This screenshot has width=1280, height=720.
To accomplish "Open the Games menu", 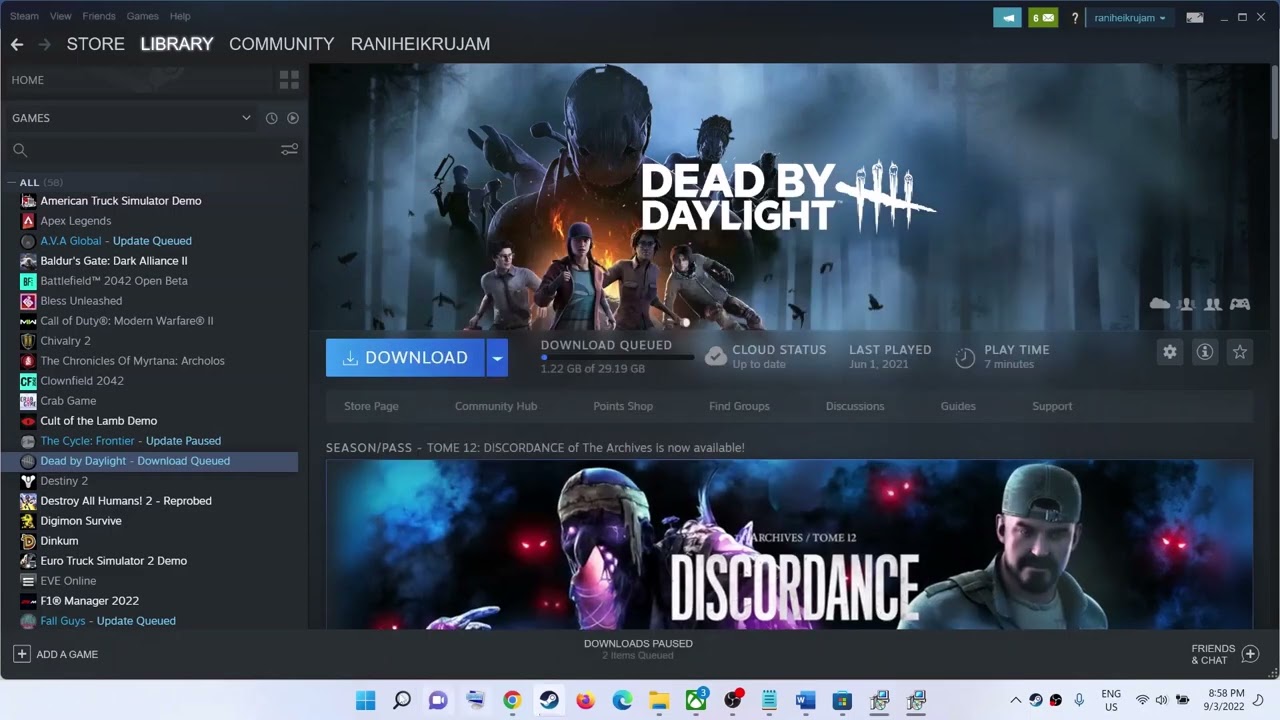I will click(143, 16).
